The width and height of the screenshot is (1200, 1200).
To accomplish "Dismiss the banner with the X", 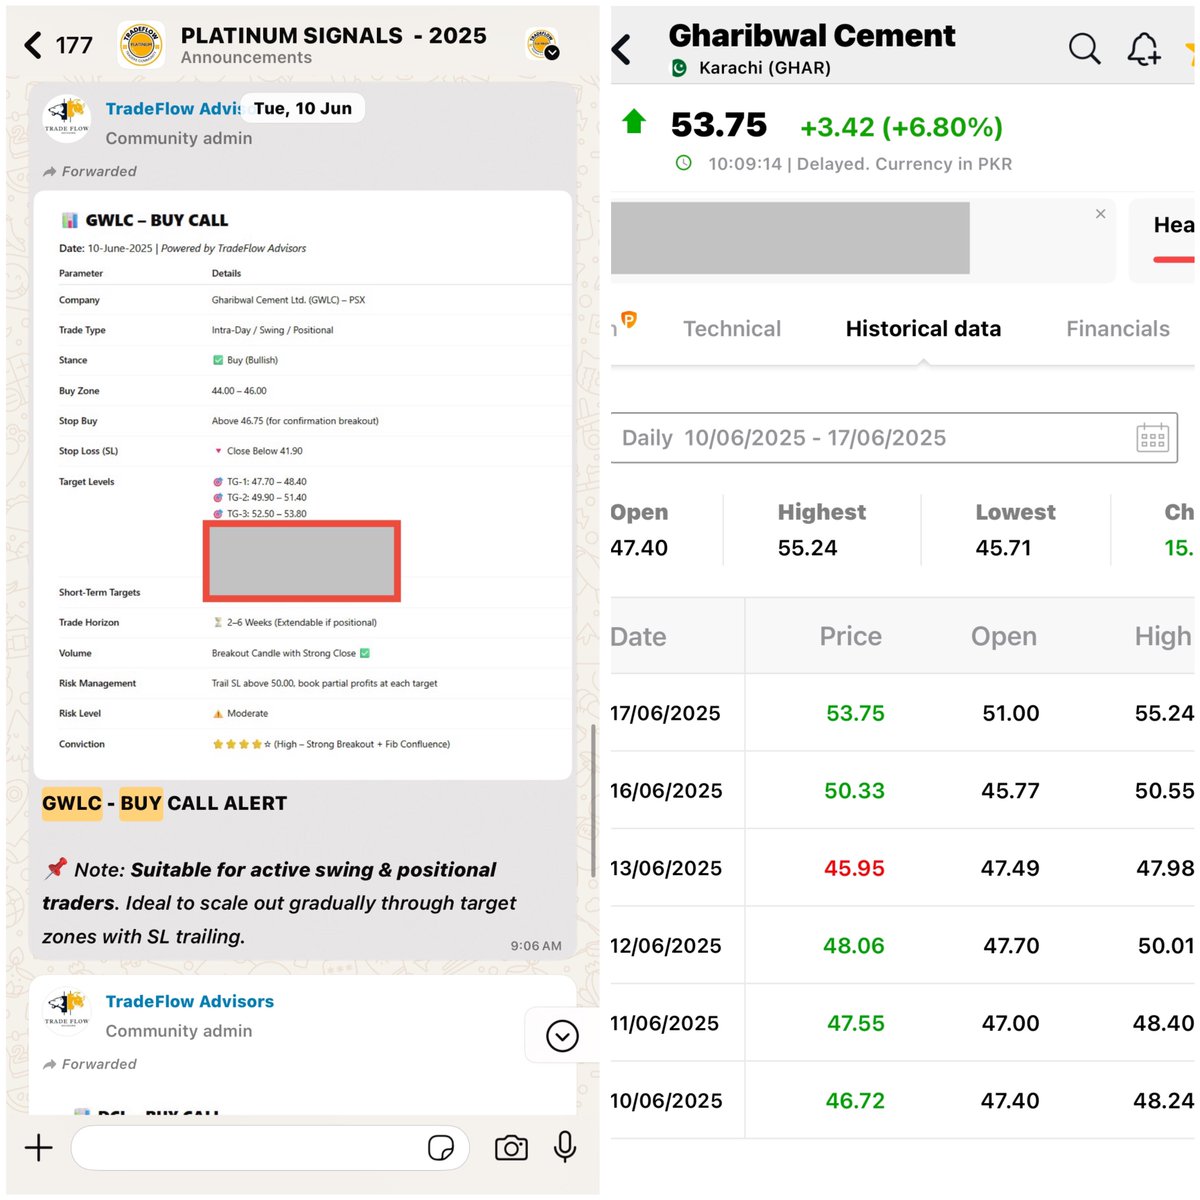I will point(1100,213).
